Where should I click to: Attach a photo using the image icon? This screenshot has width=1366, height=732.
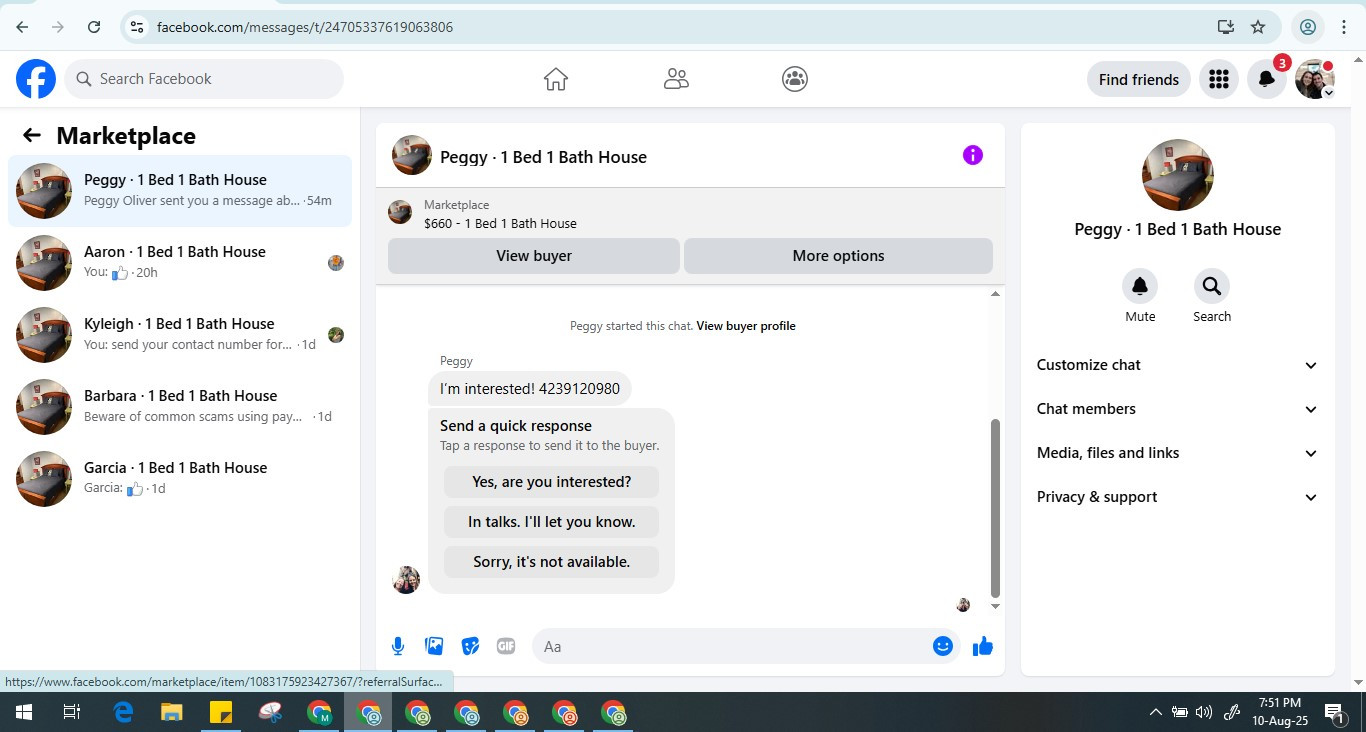coord(434,646)
